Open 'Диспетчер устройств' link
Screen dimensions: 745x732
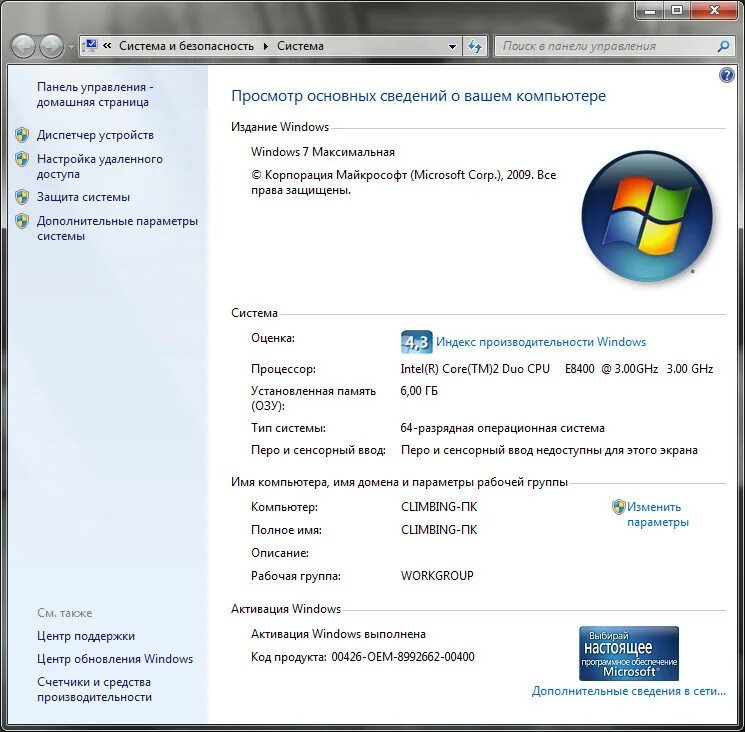click(x=96, y=135)
